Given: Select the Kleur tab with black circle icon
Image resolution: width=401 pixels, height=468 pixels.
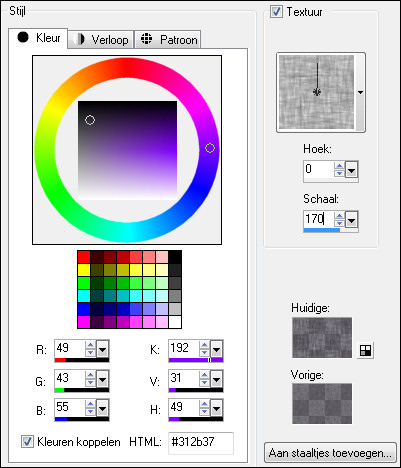Looking at the screenshot, I should 38,38.
